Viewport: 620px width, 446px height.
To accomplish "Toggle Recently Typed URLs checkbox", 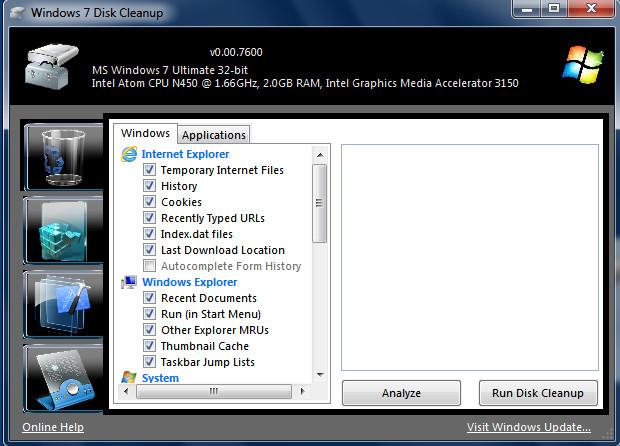I will pos(149,217).
